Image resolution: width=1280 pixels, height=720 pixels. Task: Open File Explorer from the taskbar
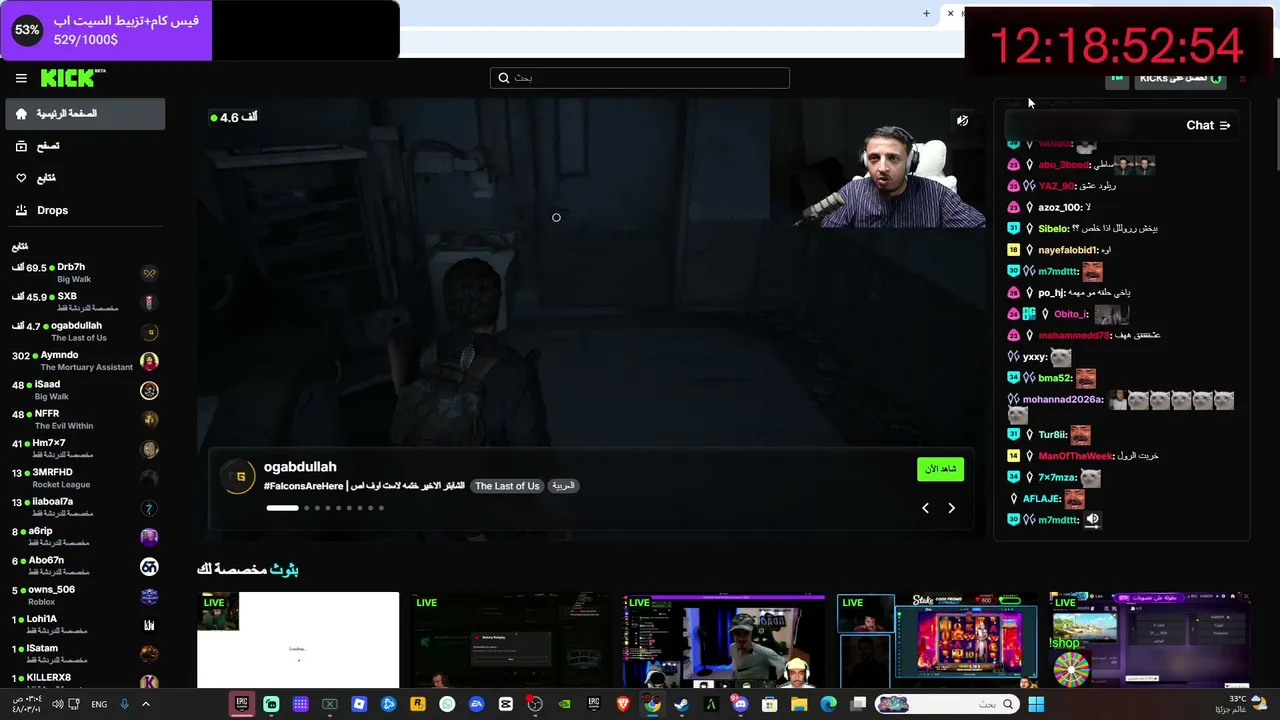tap(799, 704)
